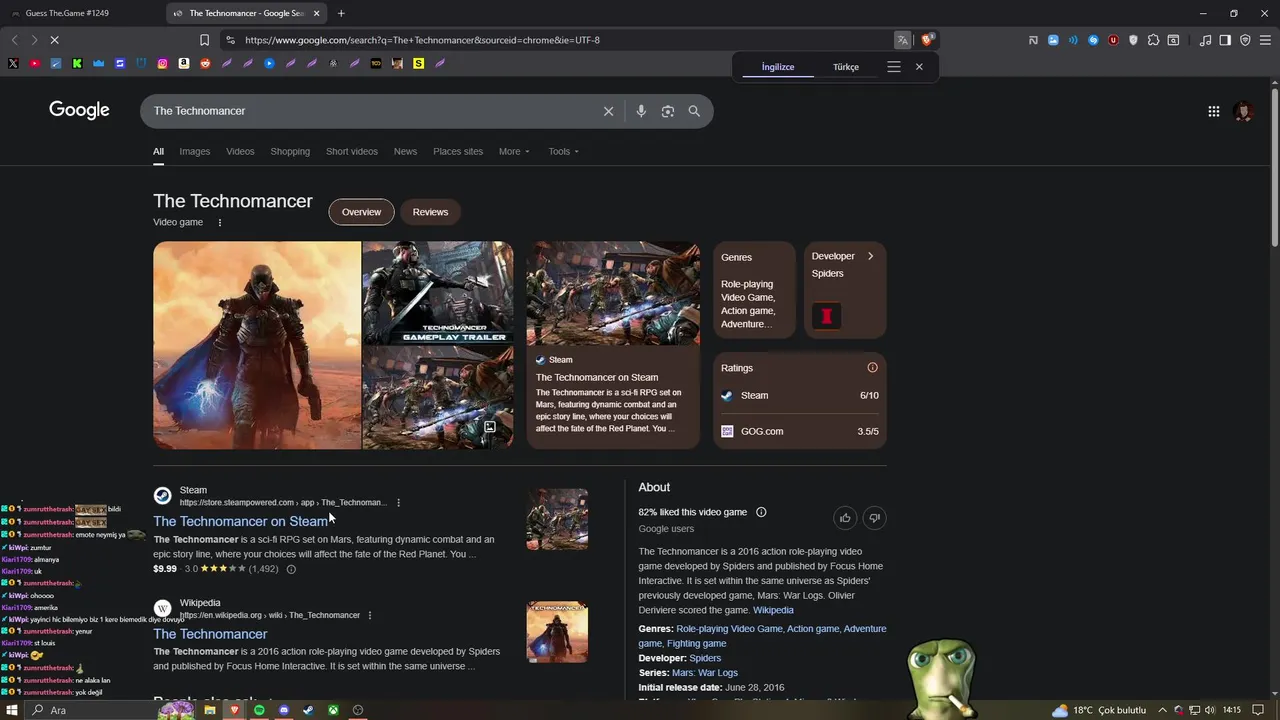Viewport: 1280px width, 720px height.
Task: Open three-dot menu of Steam result
Action: (x=398, y=503)
